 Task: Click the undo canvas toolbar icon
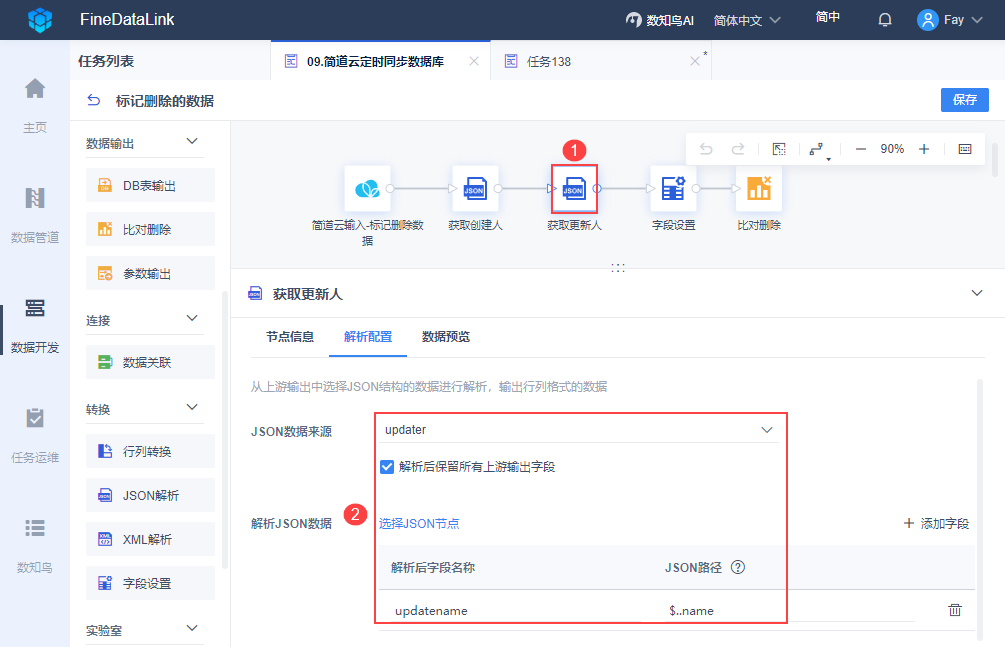click(706, 149)
